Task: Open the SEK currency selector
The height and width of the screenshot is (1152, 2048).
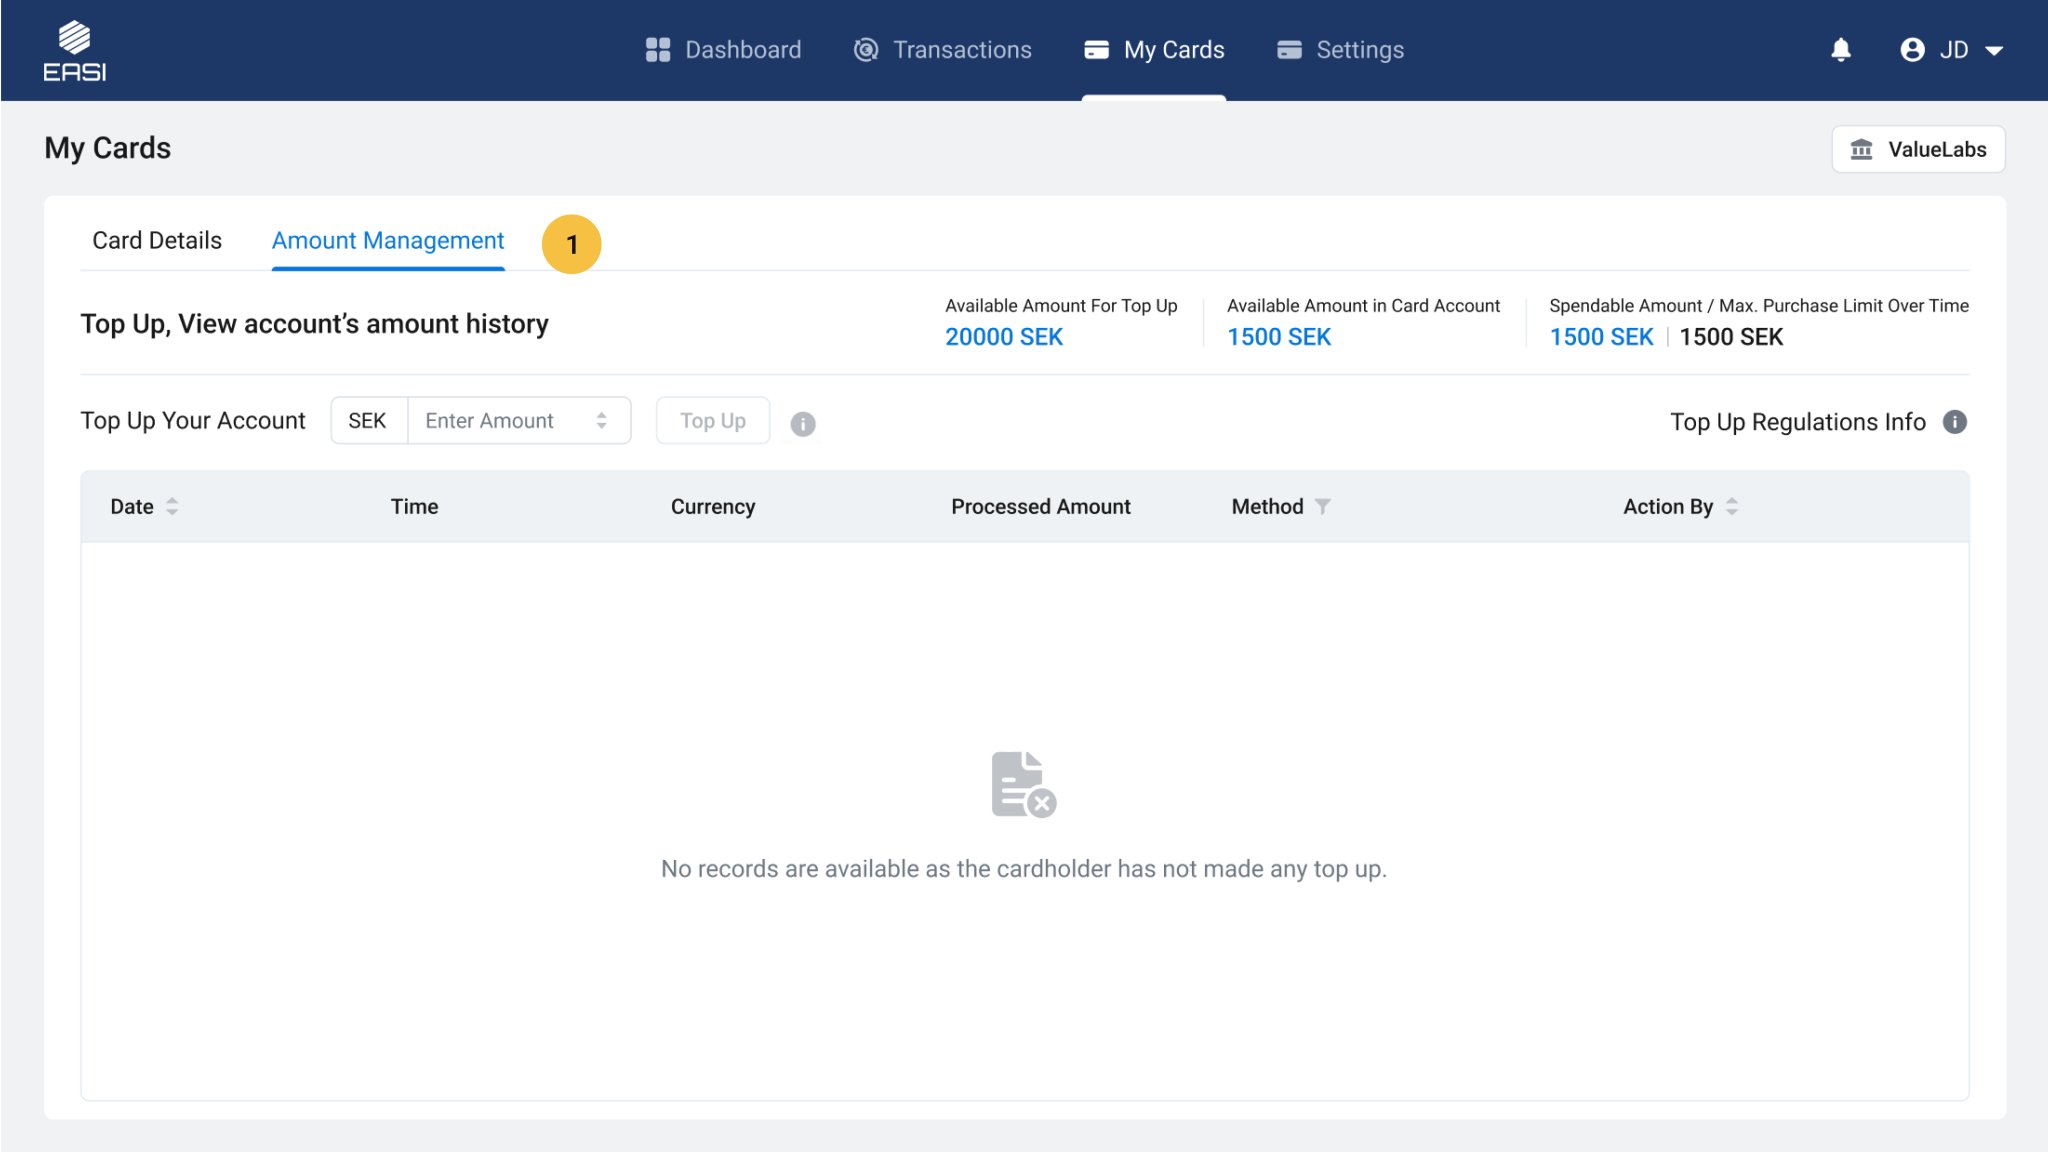Action: (368, 421)
